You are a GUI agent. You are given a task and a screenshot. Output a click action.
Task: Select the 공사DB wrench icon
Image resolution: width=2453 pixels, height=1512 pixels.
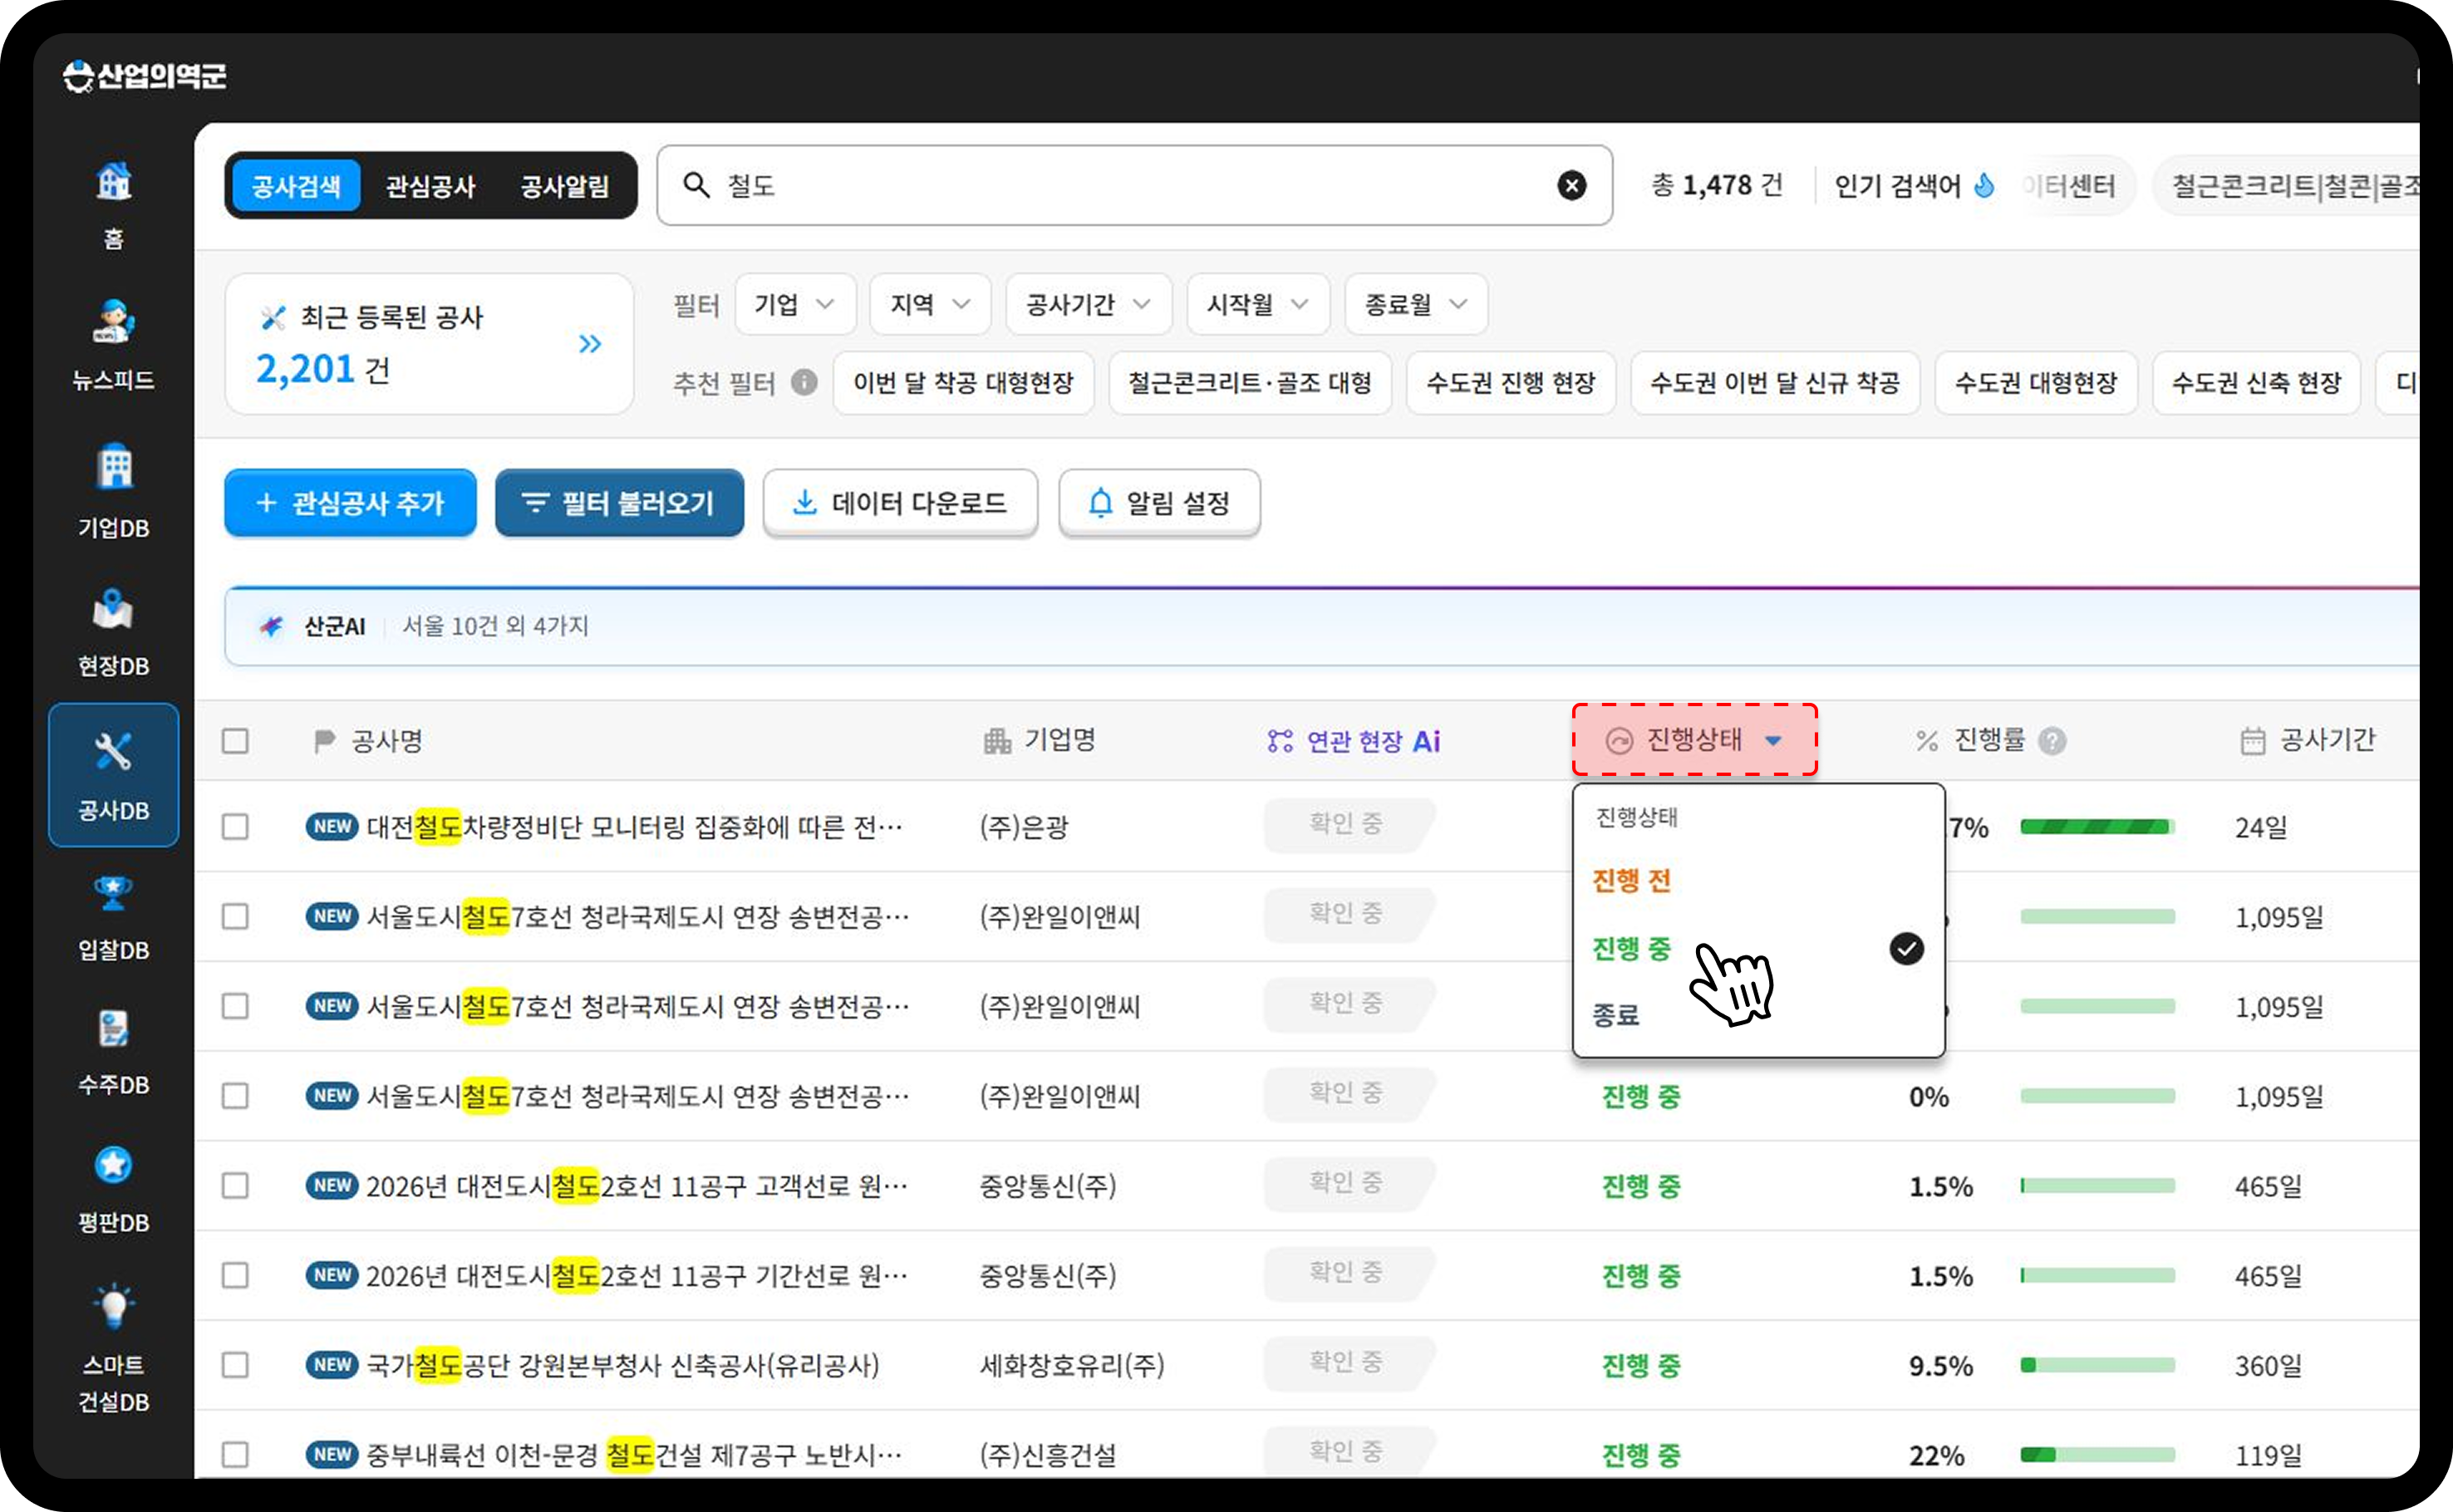[113, 751]
